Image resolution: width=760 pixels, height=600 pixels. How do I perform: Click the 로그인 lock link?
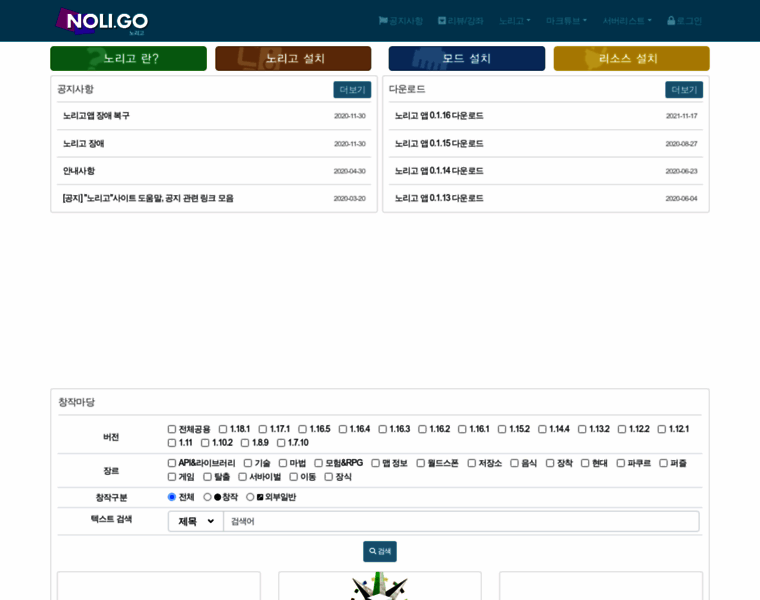point(684,21)
